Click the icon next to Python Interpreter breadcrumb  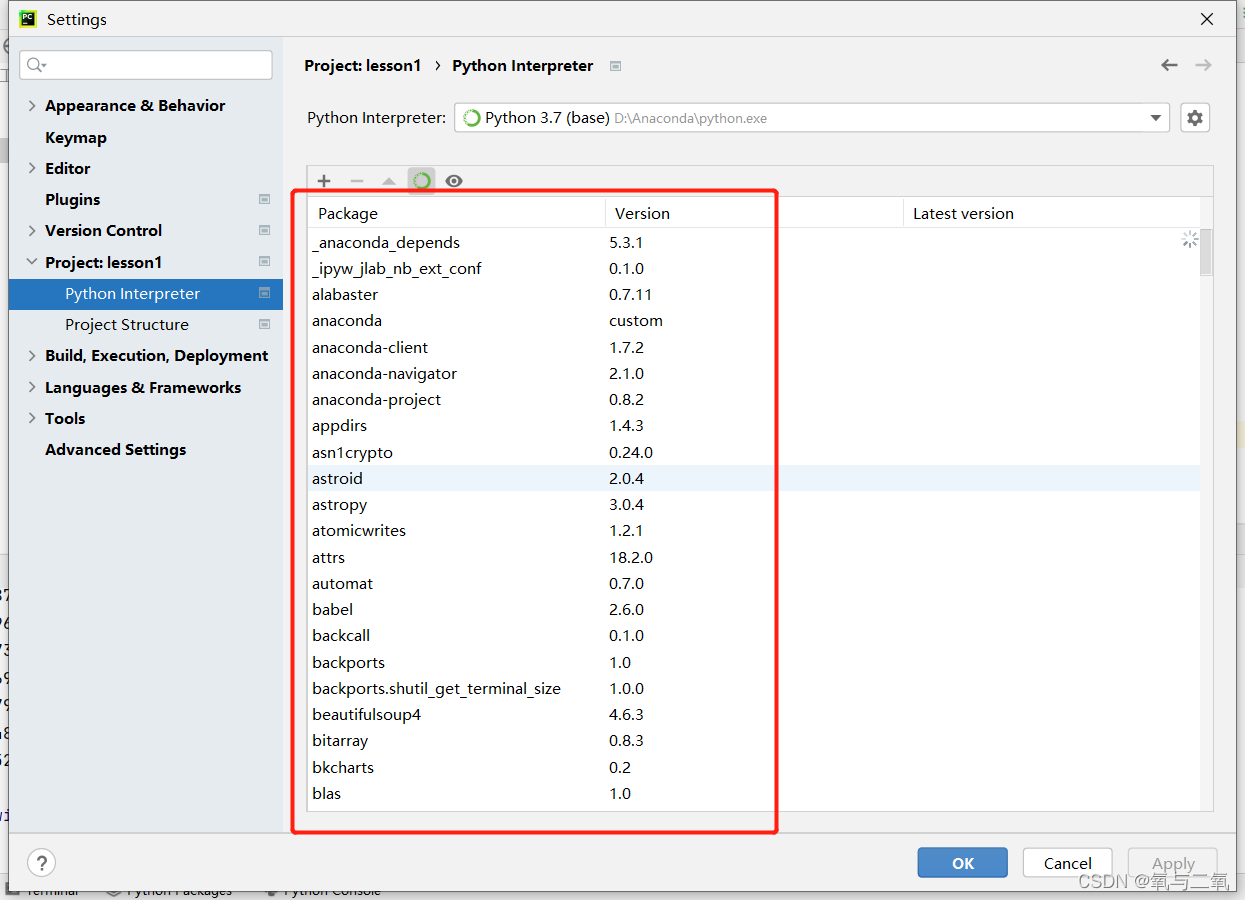pos(616,66)
